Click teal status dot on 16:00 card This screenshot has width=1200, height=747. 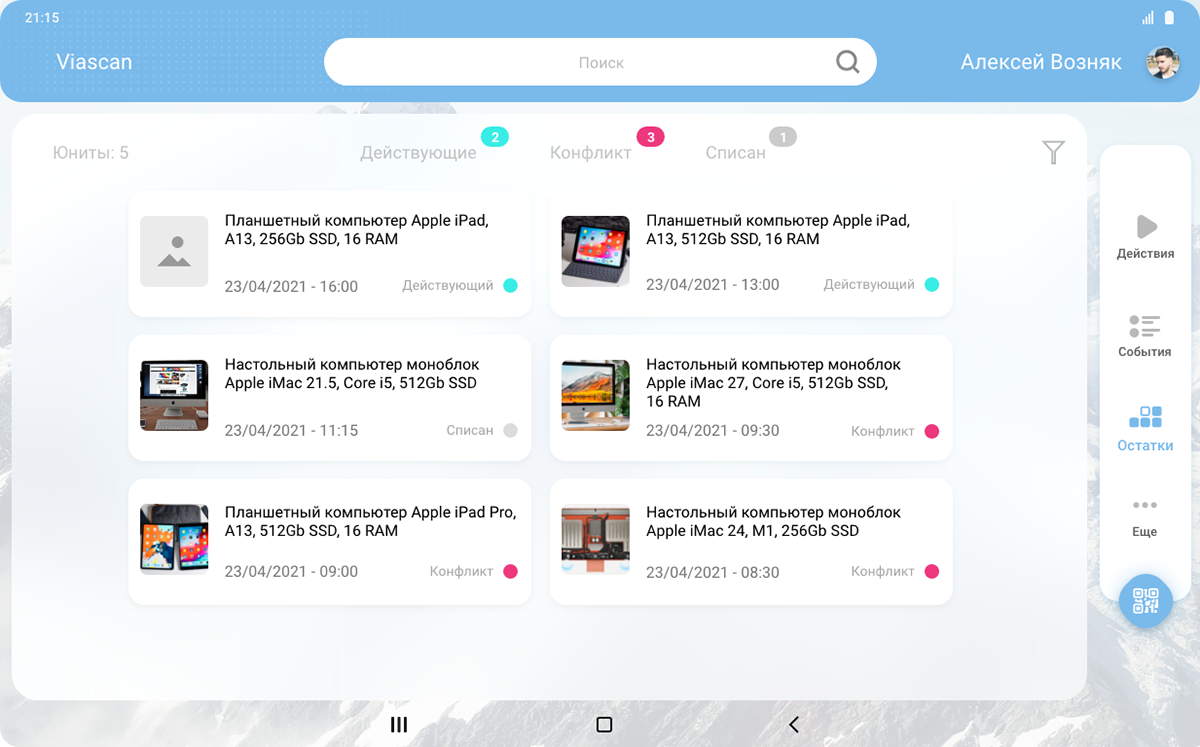(x=510, y=286)
